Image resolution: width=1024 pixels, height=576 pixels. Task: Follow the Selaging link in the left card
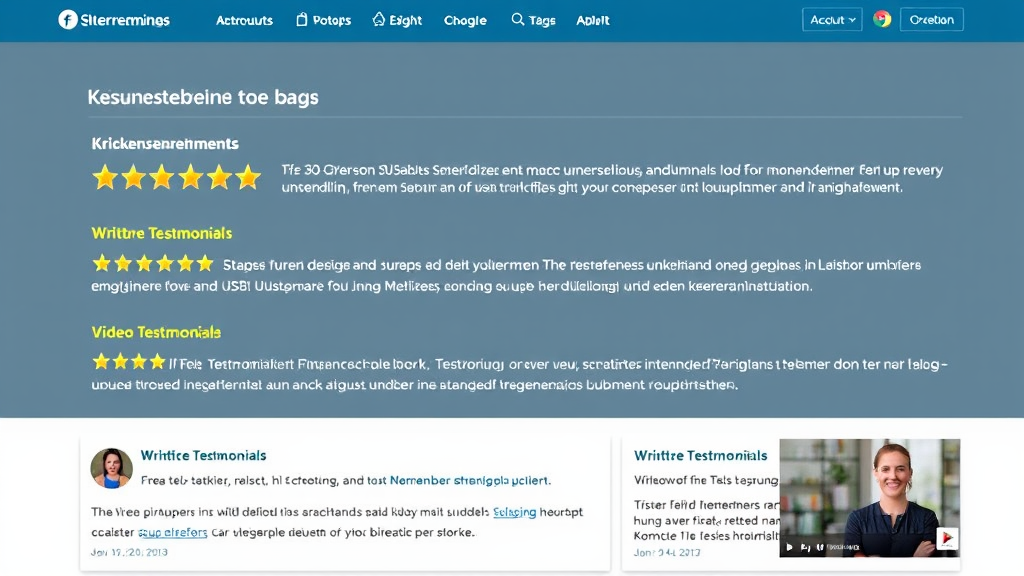[514, 512]
